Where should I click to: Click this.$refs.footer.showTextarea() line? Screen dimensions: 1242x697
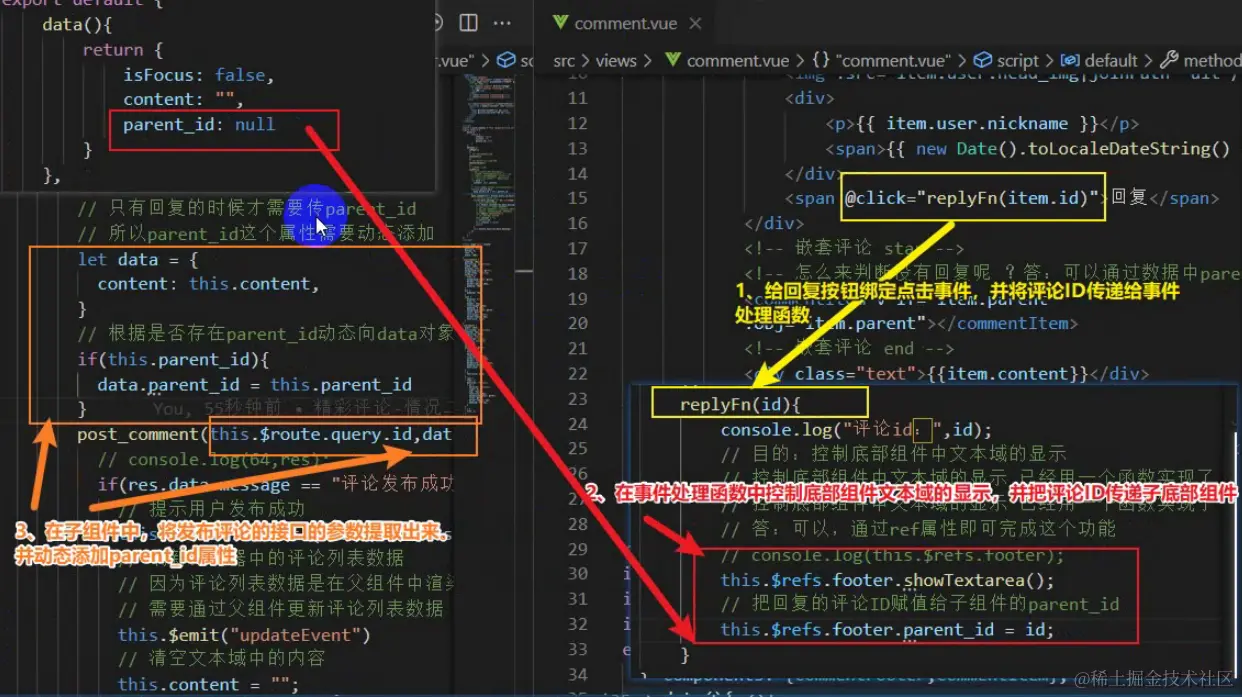(887, 580)
